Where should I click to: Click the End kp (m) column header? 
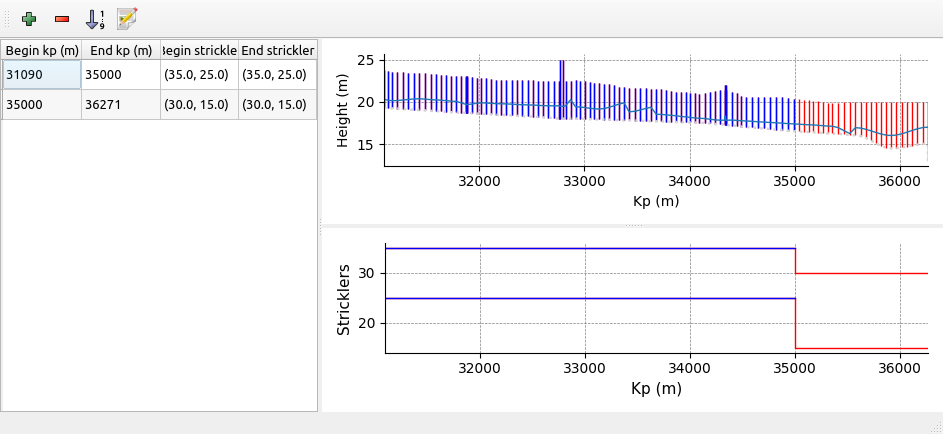tap(120, 50)
